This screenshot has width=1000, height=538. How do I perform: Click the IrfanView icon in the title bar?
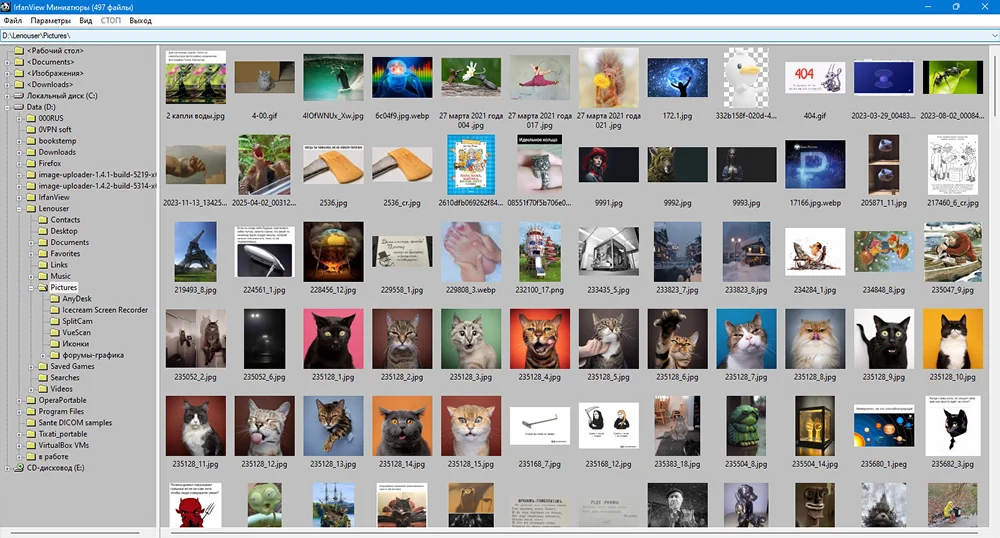(x=6, y=6)
